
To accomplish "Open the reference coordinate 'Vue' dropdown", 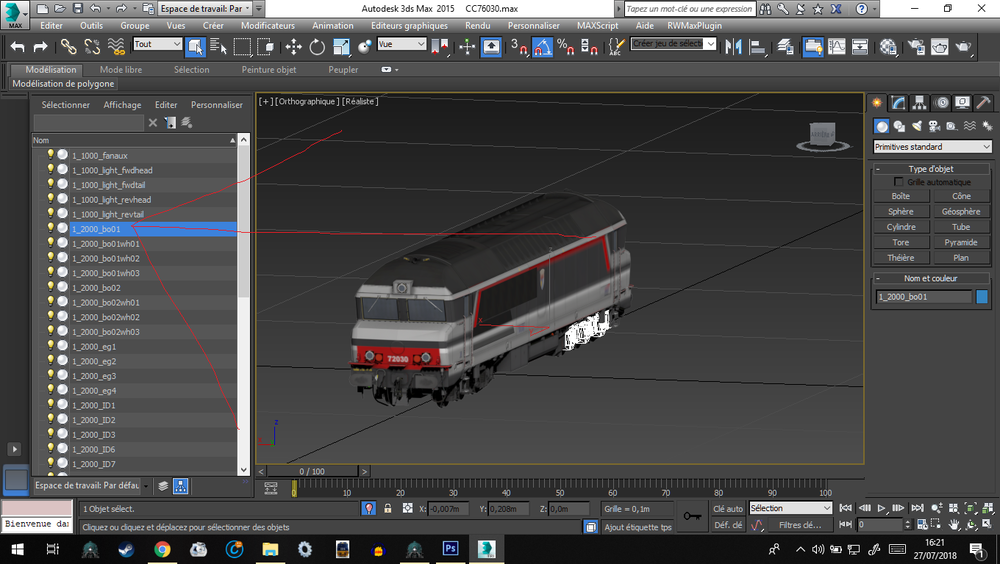I will [x=402, y=44].
